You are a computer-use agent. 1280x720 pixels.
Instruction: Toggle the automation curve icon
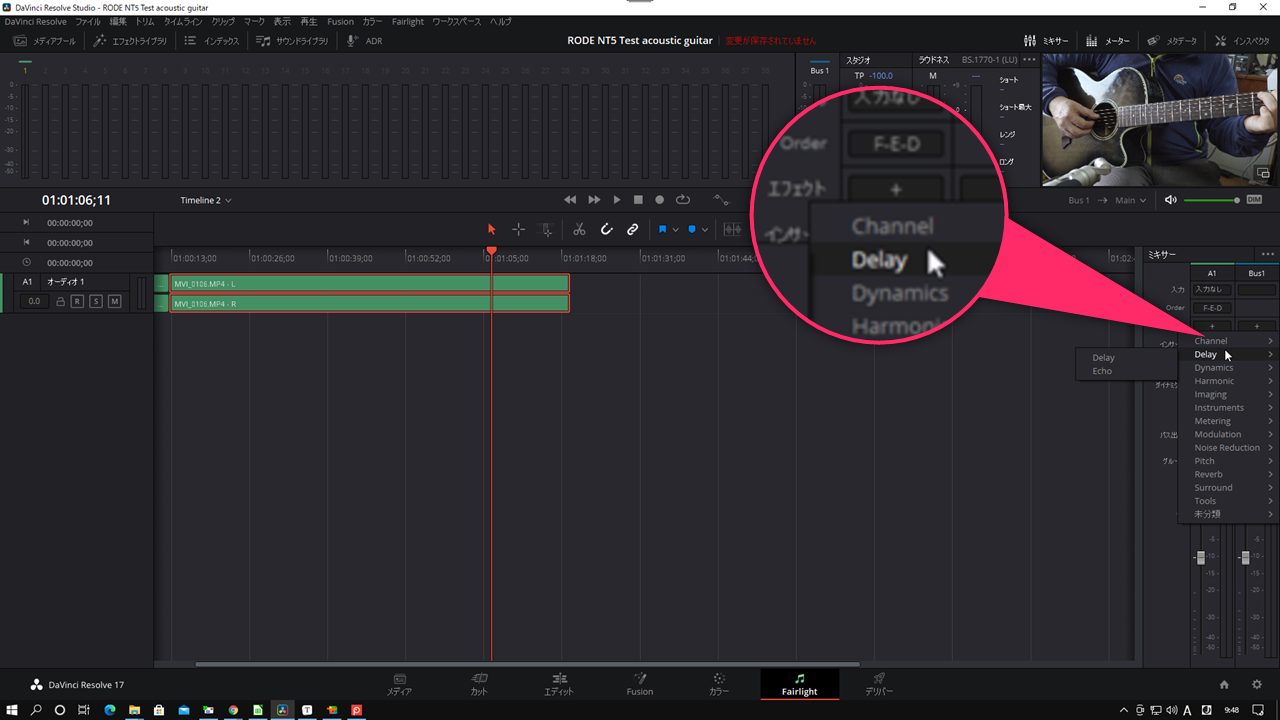721,200
